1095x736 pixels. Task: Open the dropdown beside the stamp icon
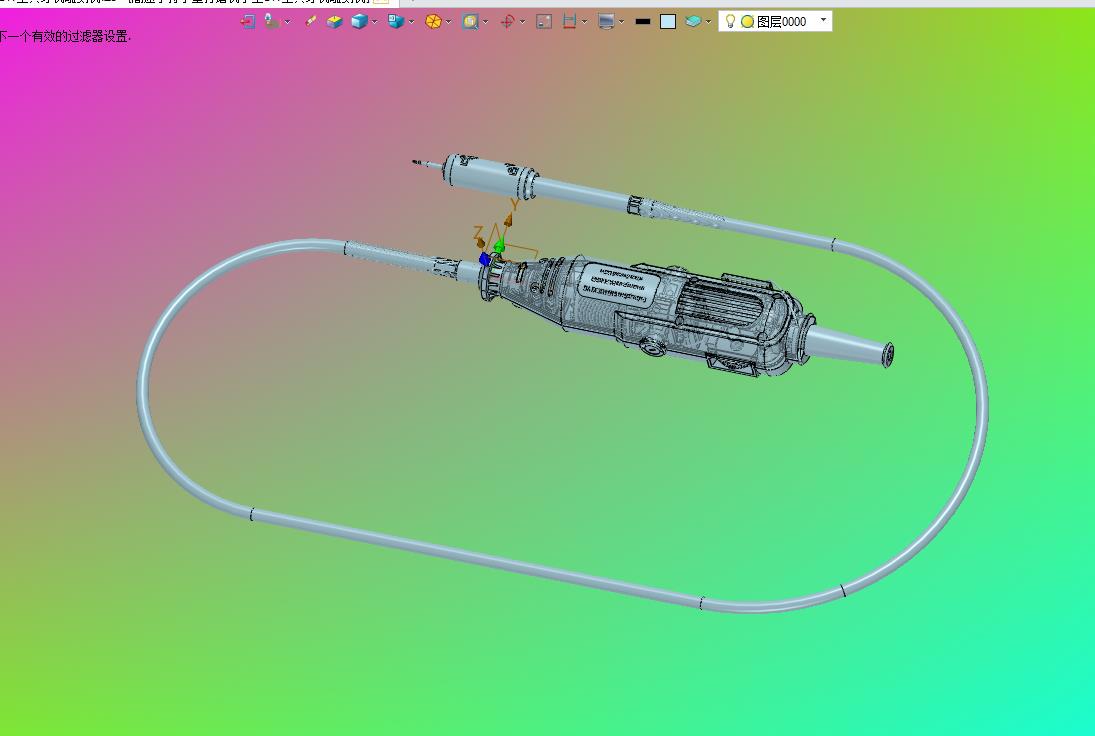coord(287,22)
